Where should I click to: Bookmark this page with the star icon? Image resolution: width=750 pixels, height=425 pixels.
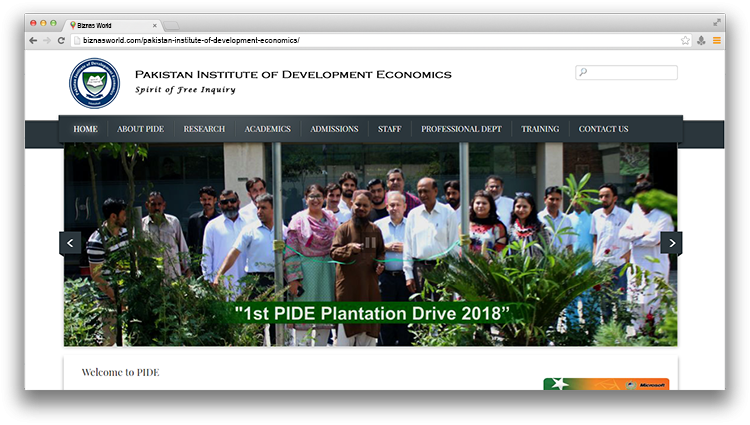pyautogui.click(x=685, y=40)
